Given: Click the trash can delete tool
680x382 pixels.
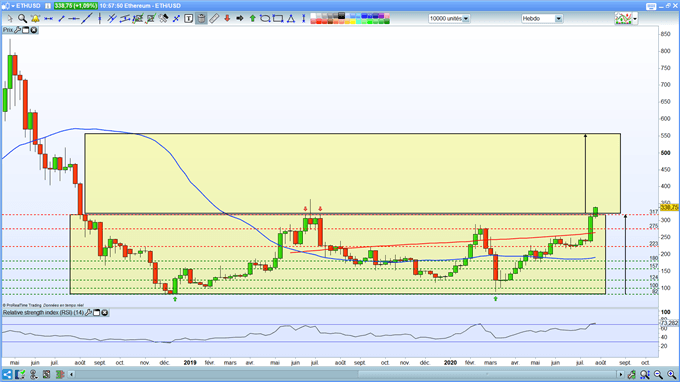Looking at the screenshot, I should click(201, 19).
